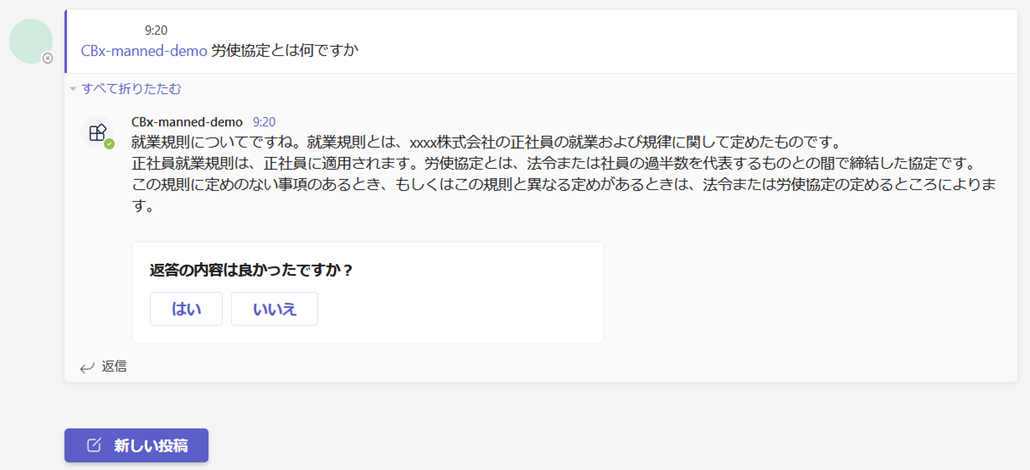This screenshot has height=470, width=1030.
Task: Collapse replies using the small triangle arrow
Action: (x=73, y=89)
